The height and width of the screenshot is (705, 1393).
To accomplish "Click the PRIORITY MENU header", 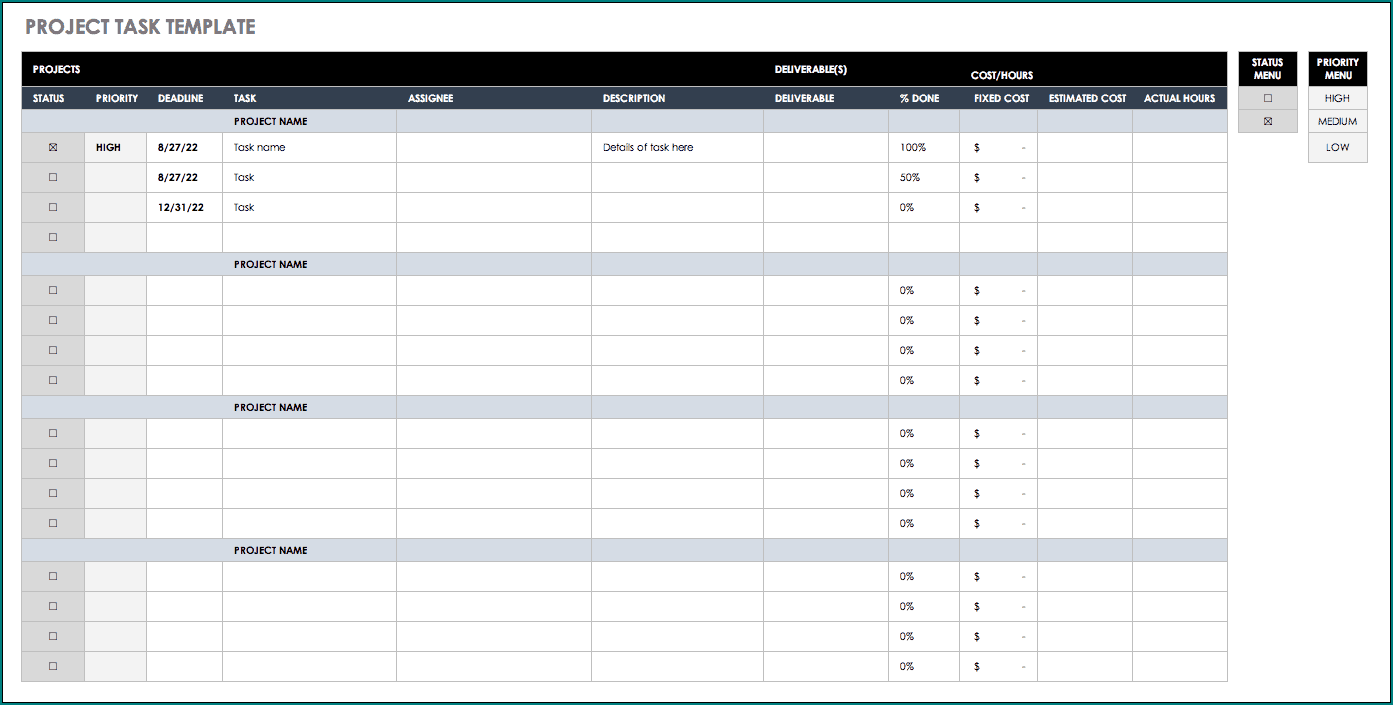I will pyautogui.click(x=1337, y=69).
